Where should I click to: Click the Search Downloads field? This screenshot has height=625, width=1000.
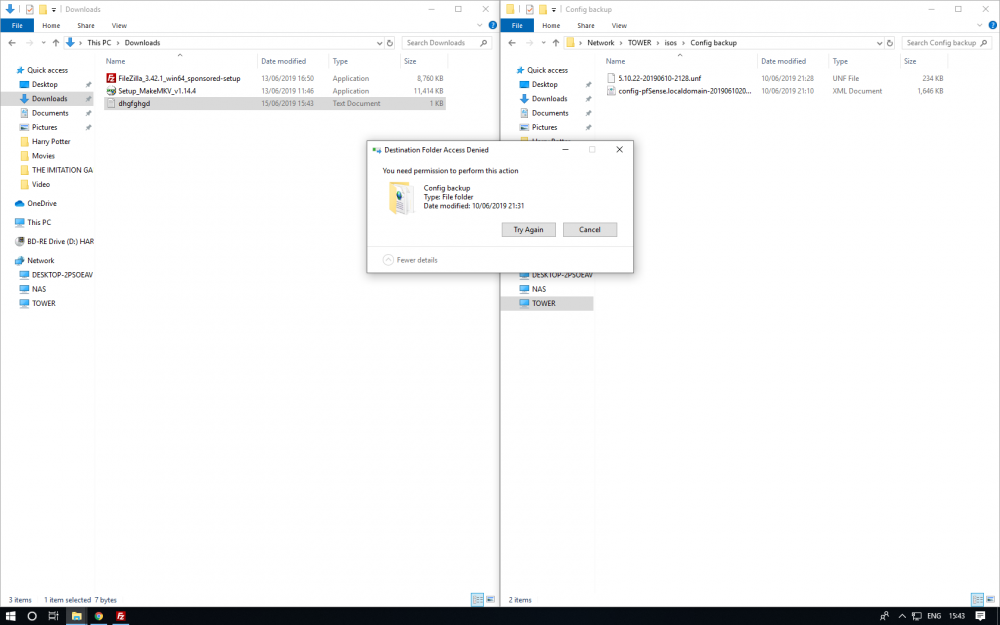click(x=446, y=43)
